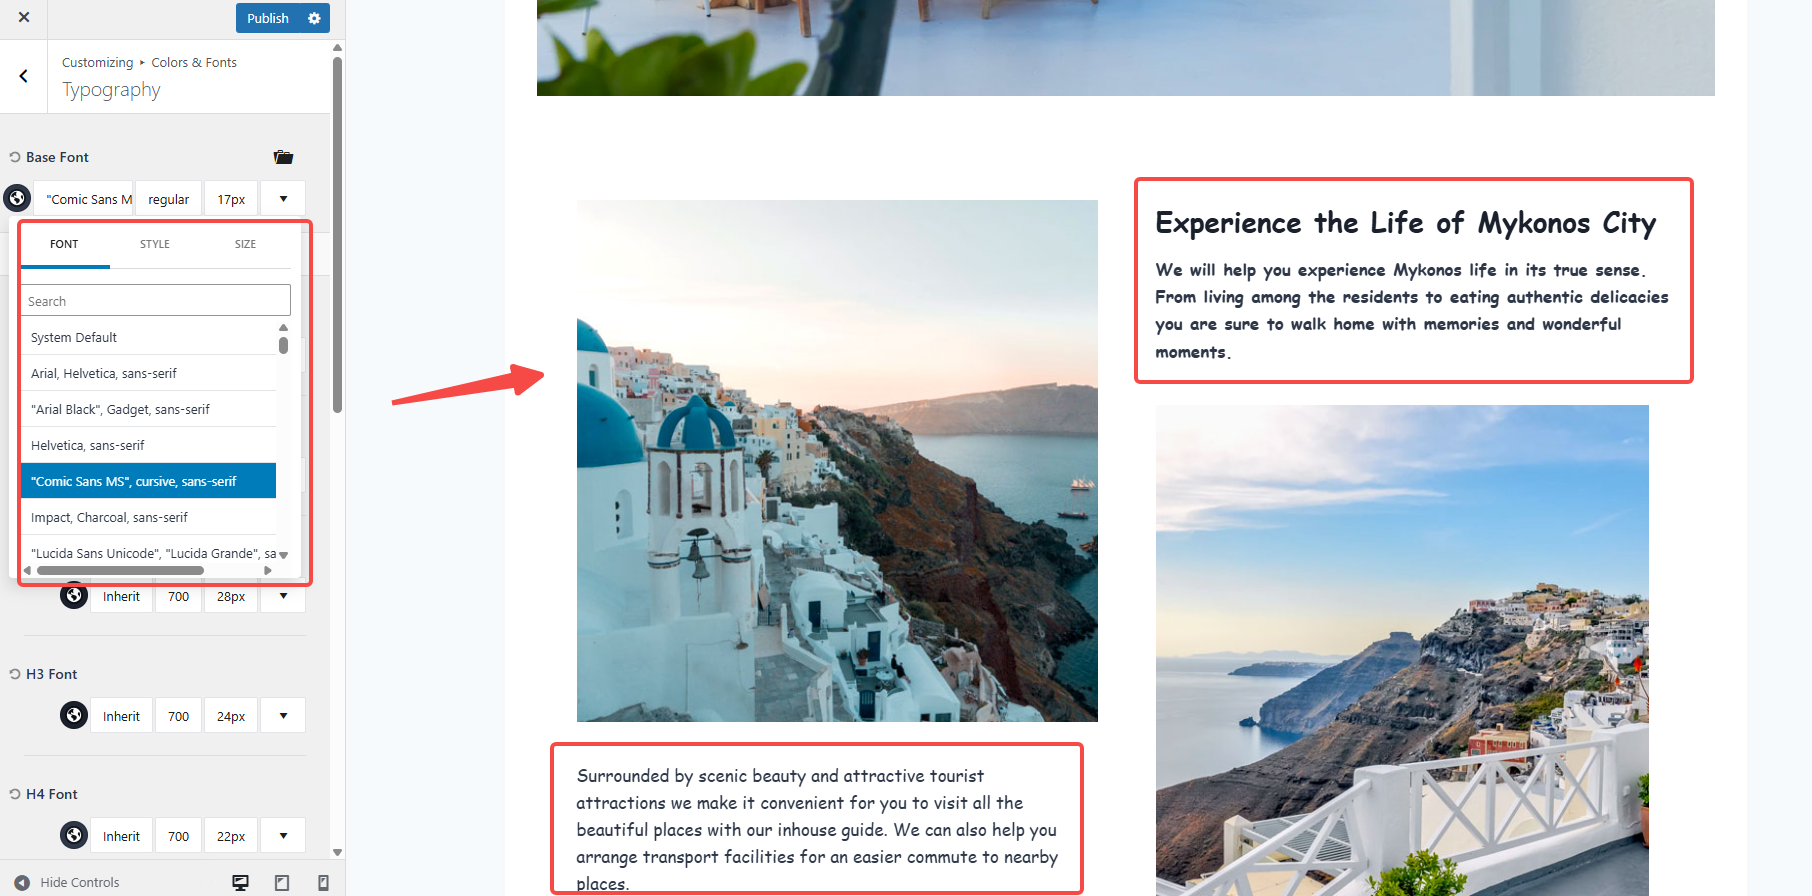Viewport: 1812px width, 896px height.
Task: Switch to the SIZE tab
Action: click(246, 244)
